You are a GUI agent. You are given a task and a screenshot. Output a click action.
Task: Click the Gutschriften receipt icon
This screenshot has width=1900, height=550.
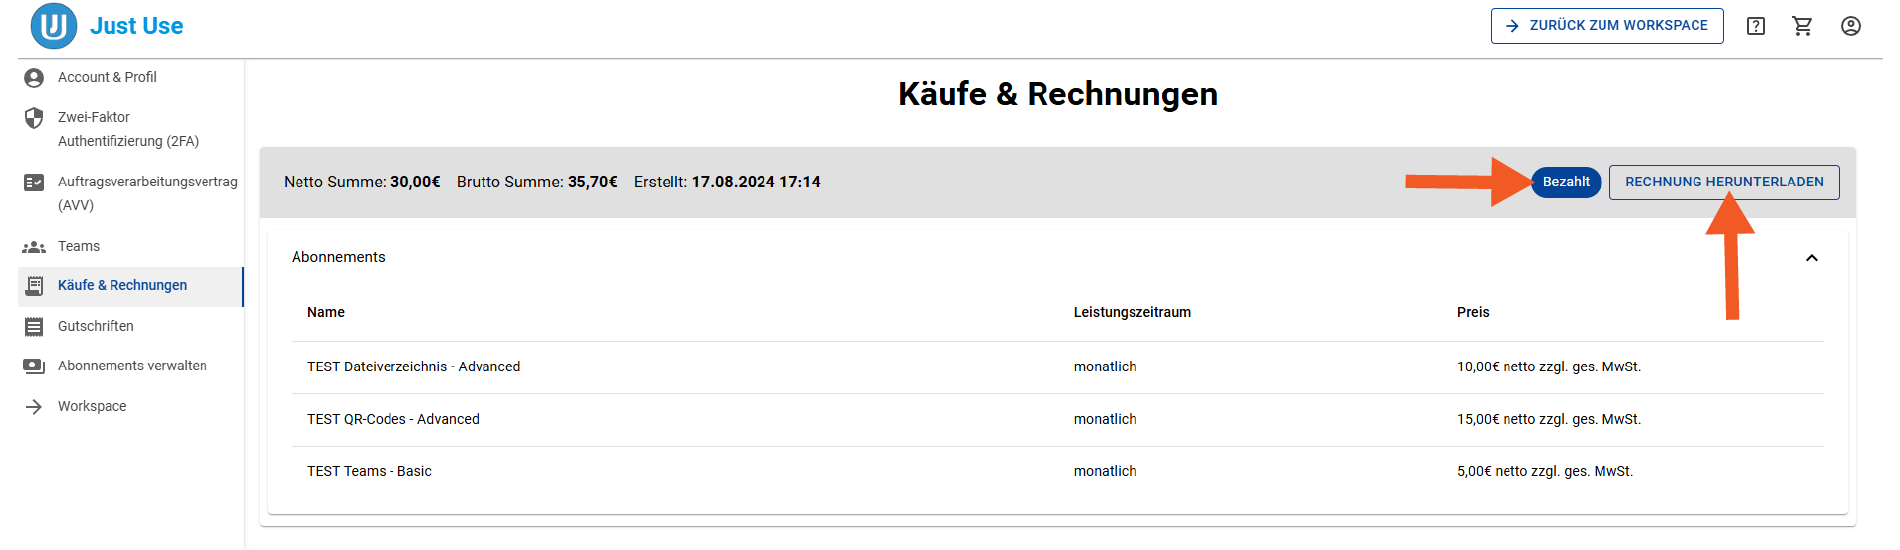coord(34,327)
